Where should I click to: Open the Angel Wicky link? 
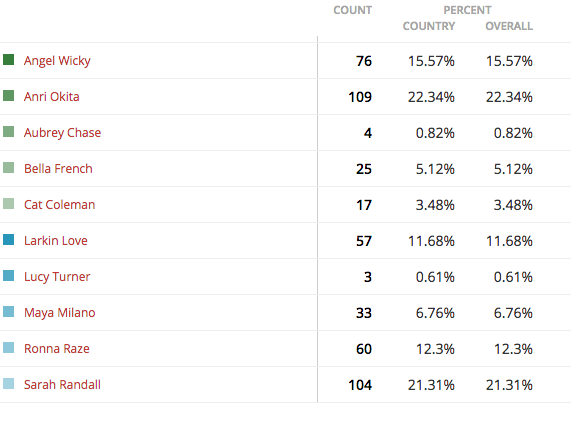[x=57, y=61]
